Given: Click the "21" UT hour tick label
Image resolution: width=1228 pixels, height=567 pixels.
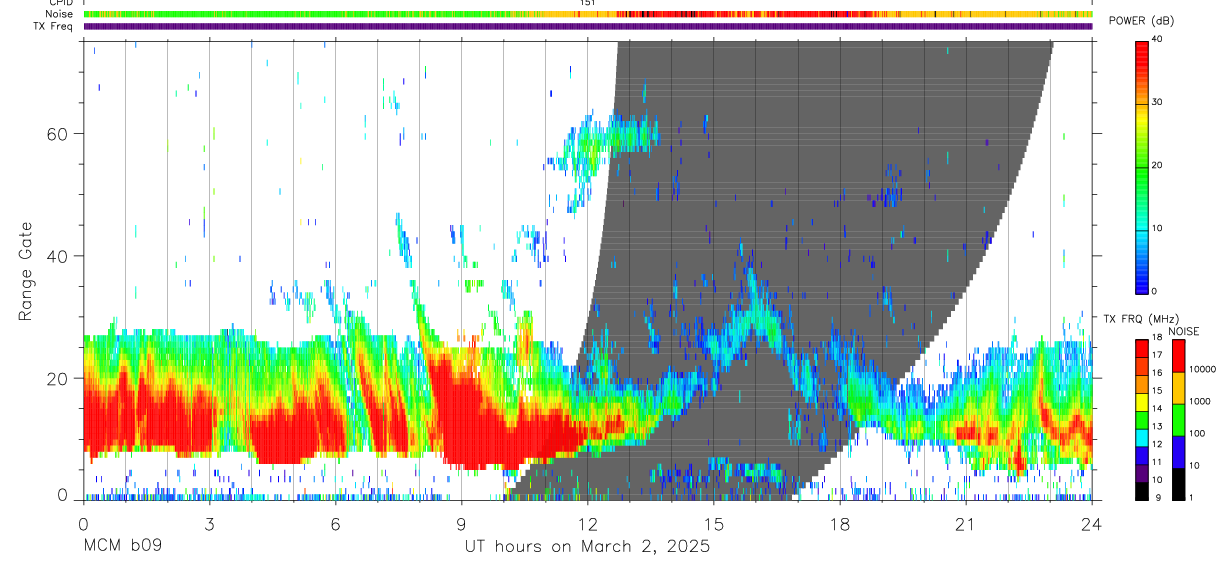Looking at the screenshot, I should click(x=966, y=524).
